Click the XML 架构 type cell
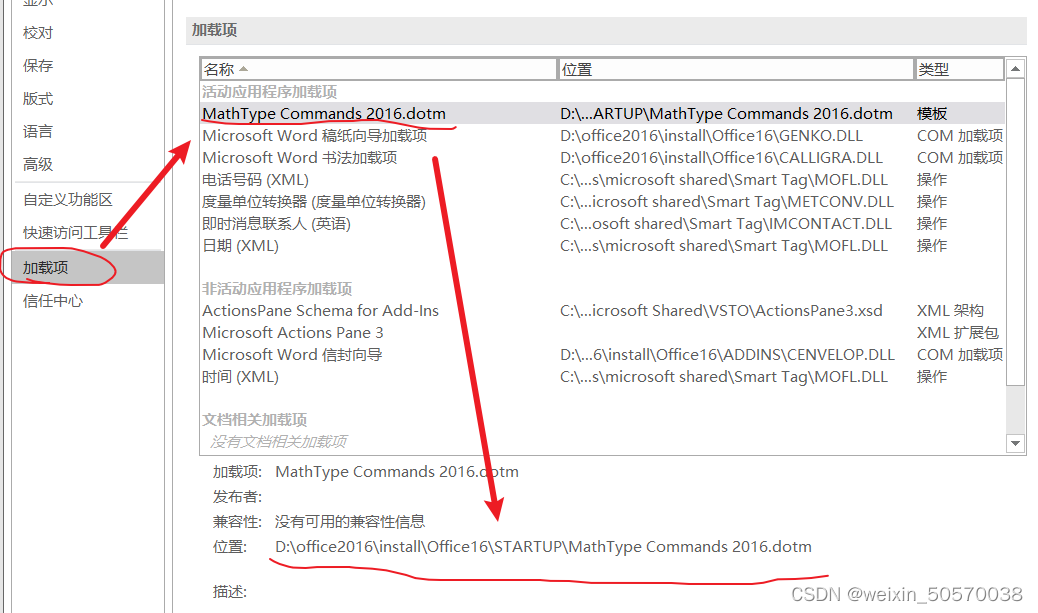Viewport: 1038px width, 613px height. pyautogui.click(x=950, y=310)
